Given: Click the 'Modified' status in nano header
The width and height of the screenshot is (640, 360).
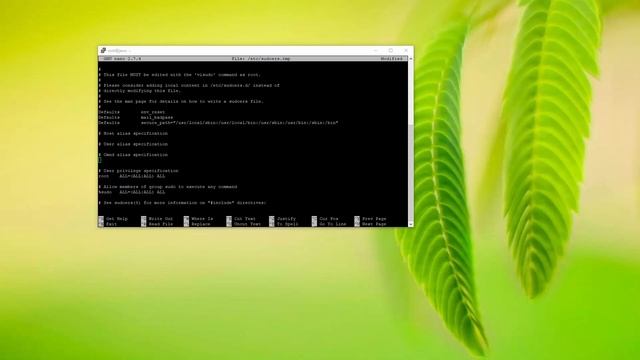Looking at the screenshot, I should click(391, 59).
